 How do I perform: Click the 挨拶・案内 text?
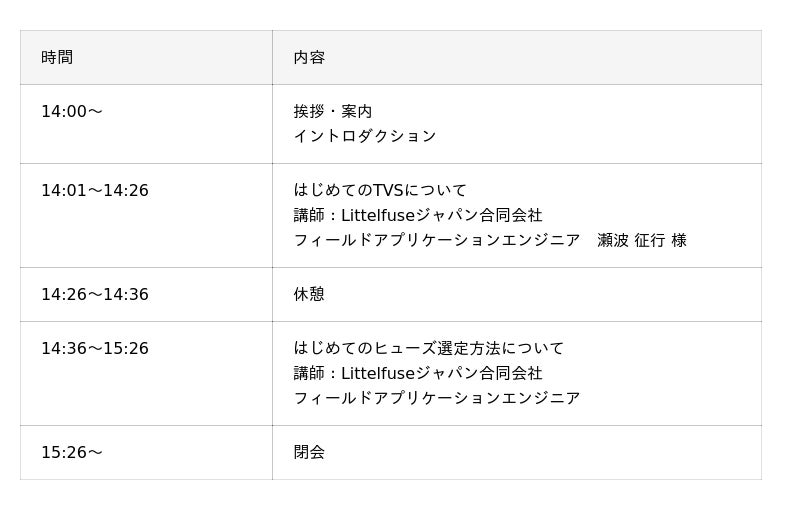point(333,112)
